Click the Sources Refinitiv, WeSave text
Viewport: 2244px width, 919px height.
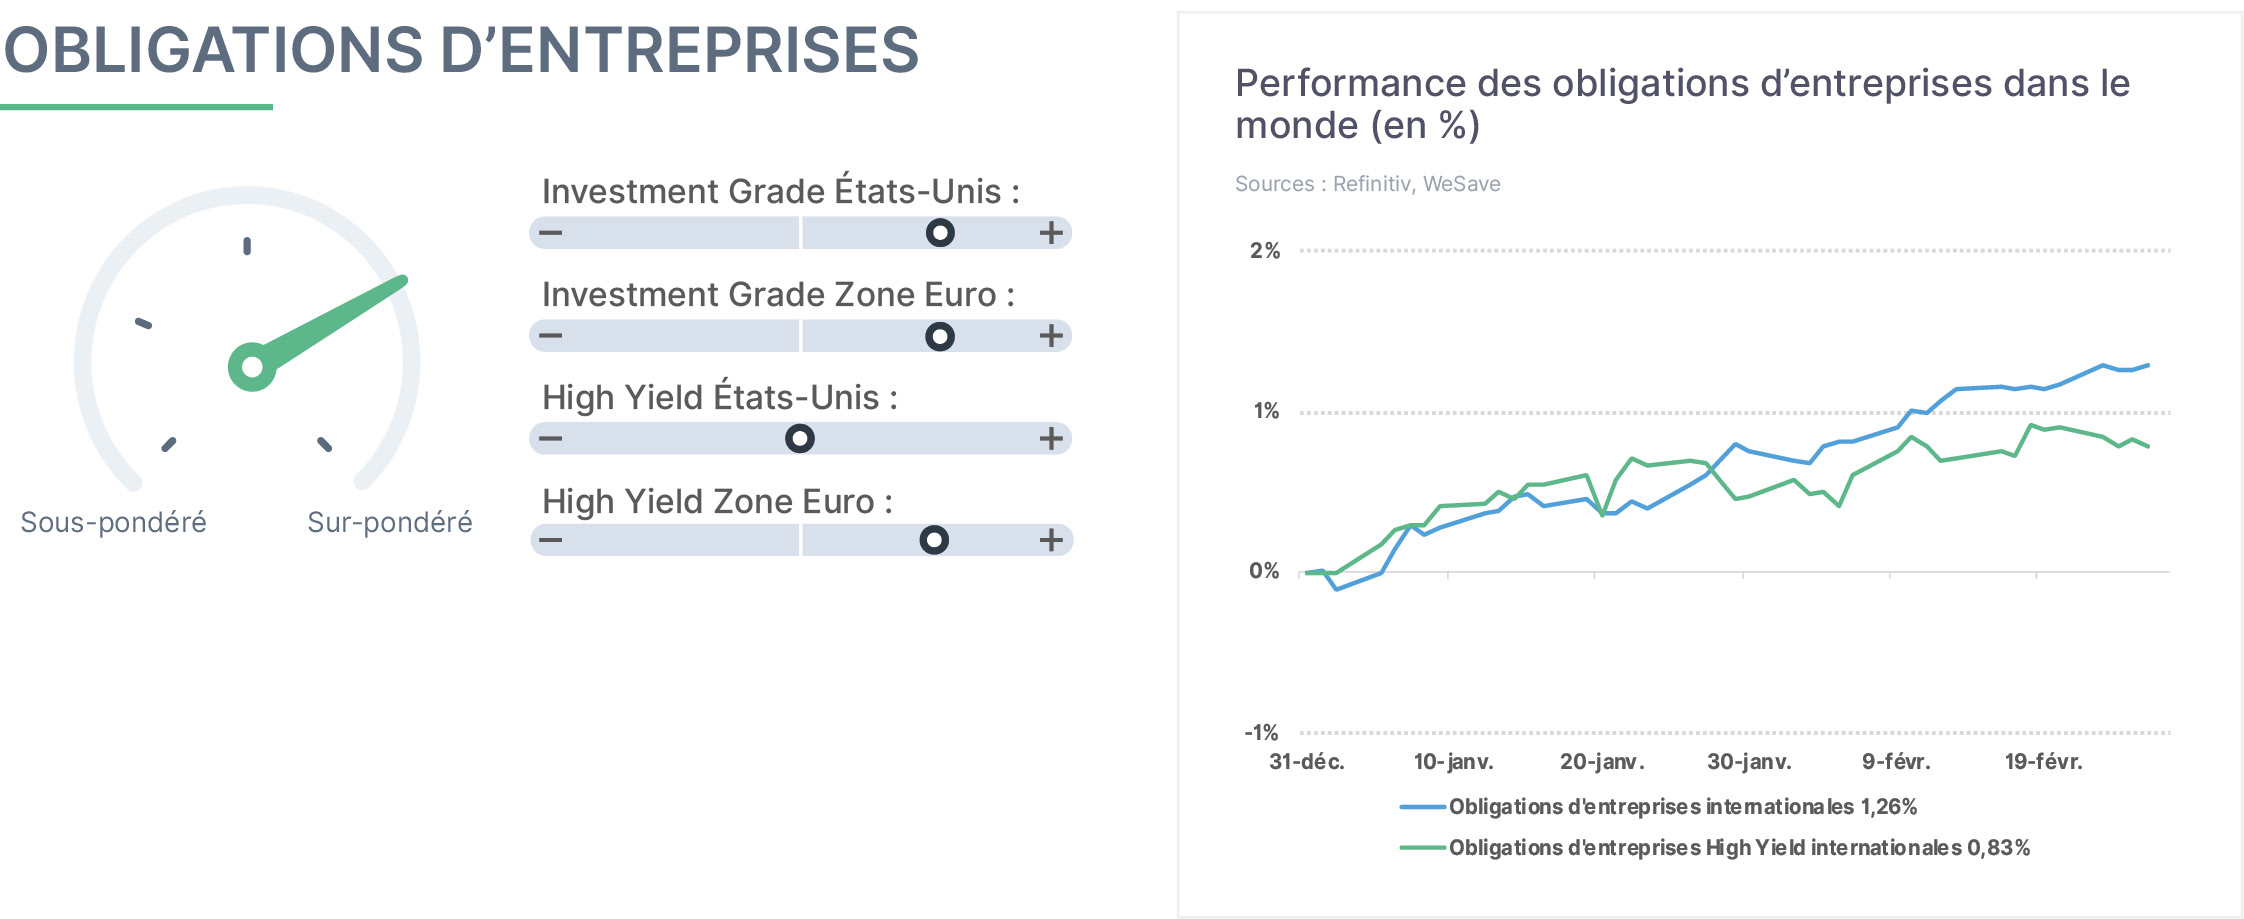click(1368, 184)
